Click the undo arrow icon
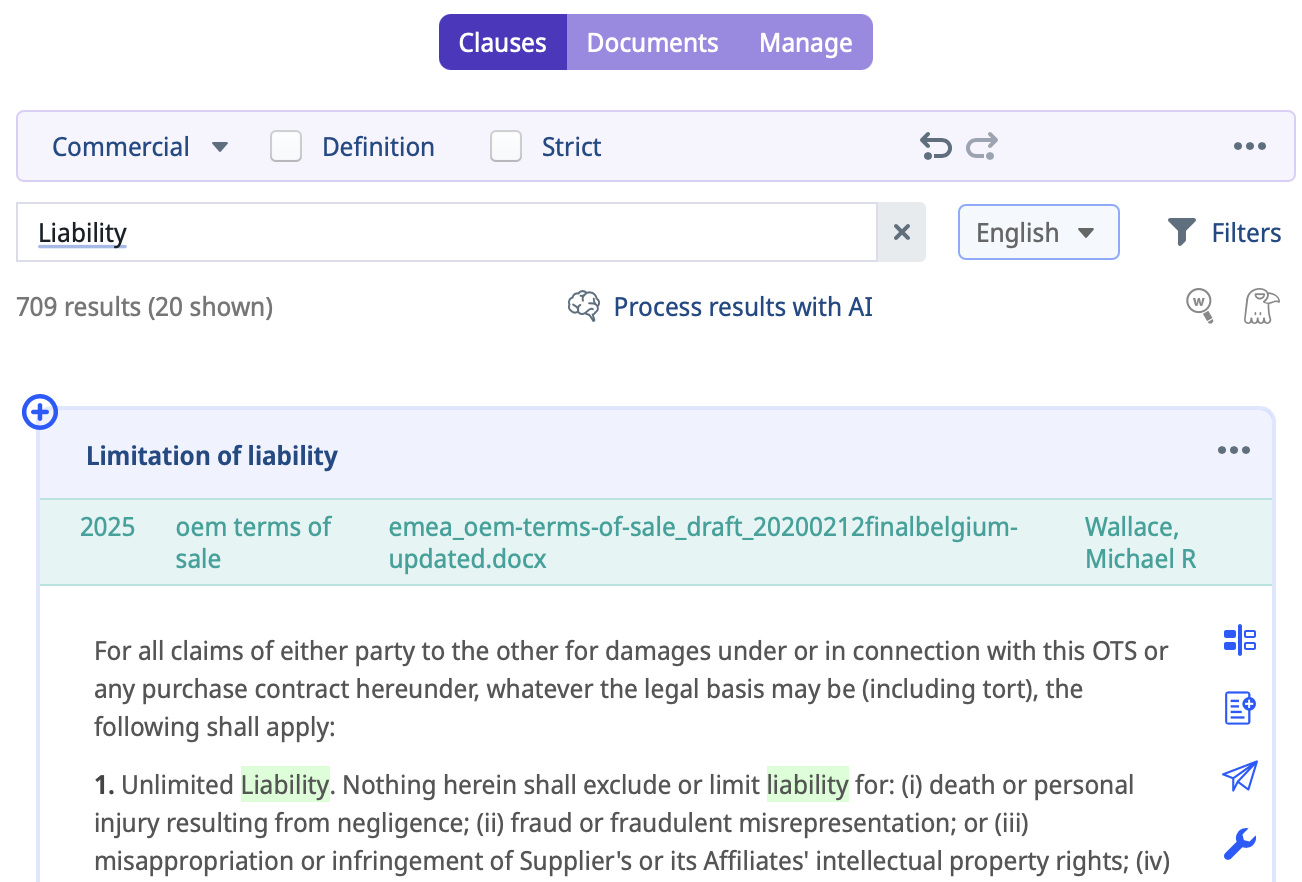1302x882 pixels. (935, 148)
